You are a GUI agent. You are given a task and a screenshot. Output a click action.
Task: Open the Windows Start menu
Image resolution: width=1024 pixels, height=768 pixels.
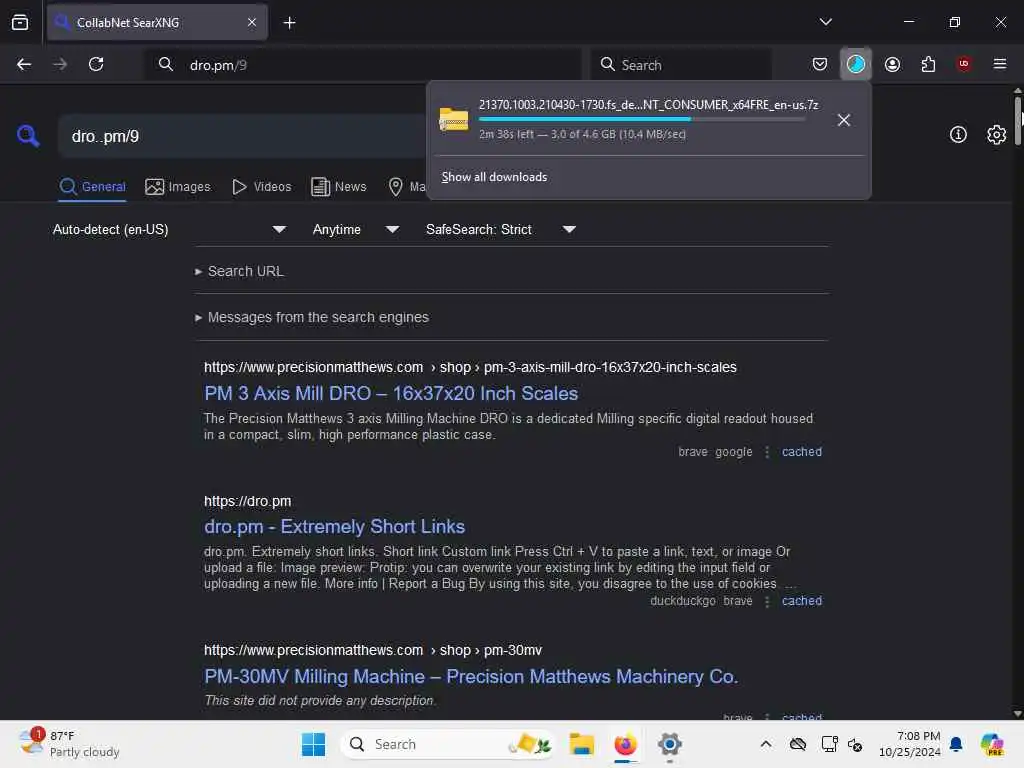[313, 744]
